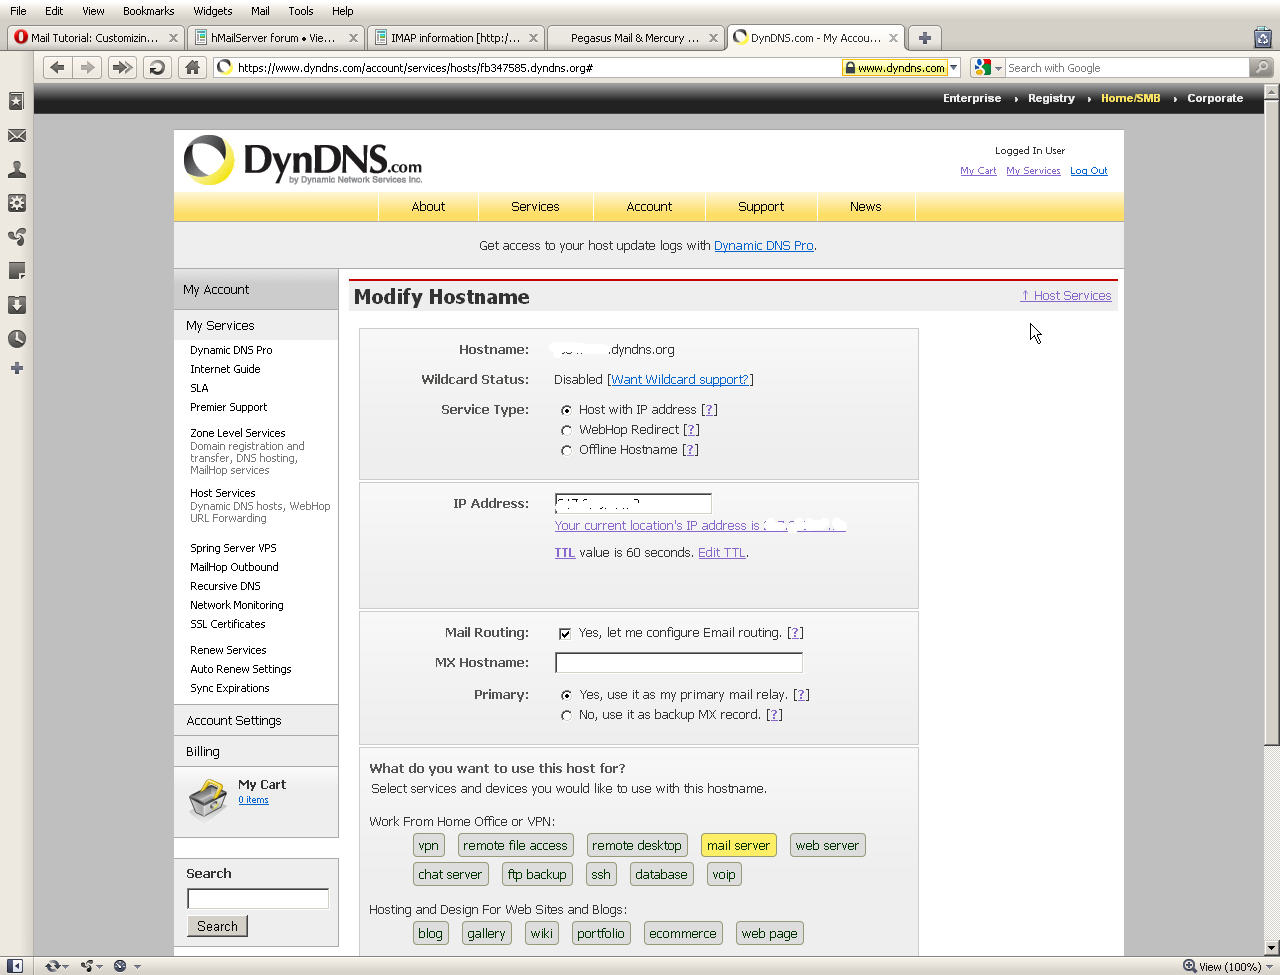Open the Services navigation tab
The height and width of the screenshot is (975, 1280).
click(535, 206)
